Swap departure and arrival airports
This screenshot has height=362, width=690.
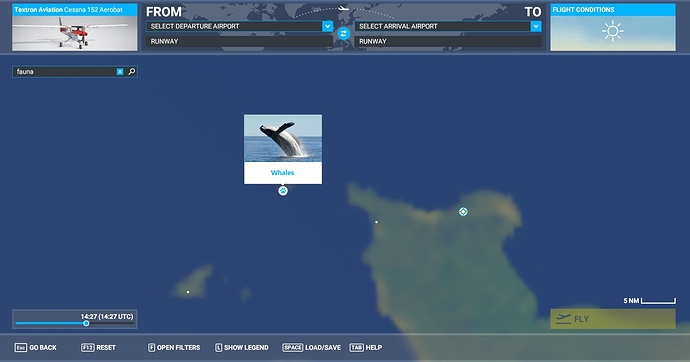pyautogui.click(x=344, y=33)
